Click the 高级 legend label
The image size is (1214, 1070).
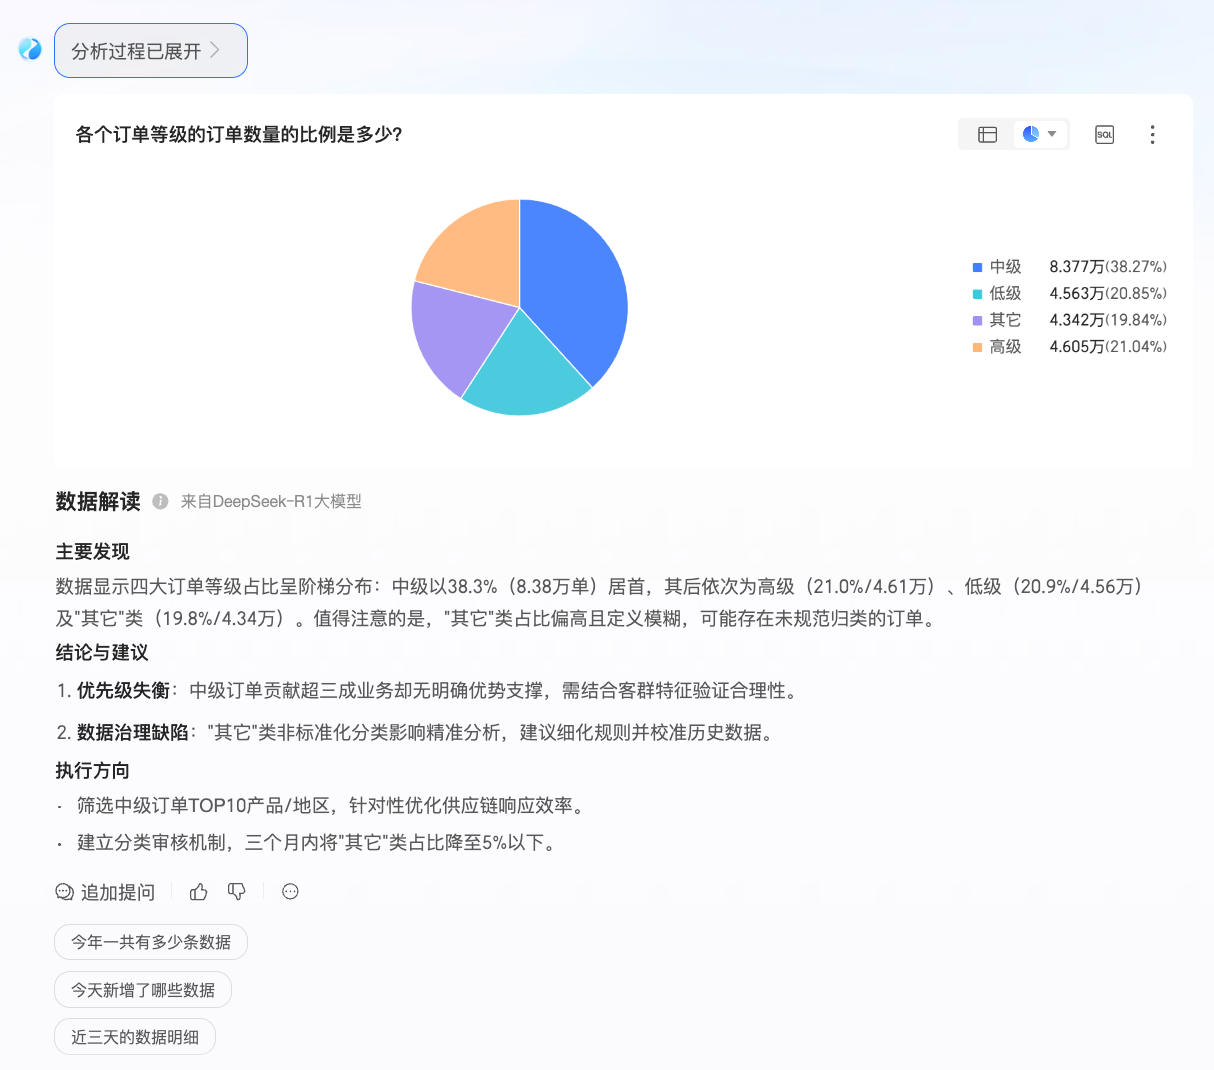[1006, 347]
